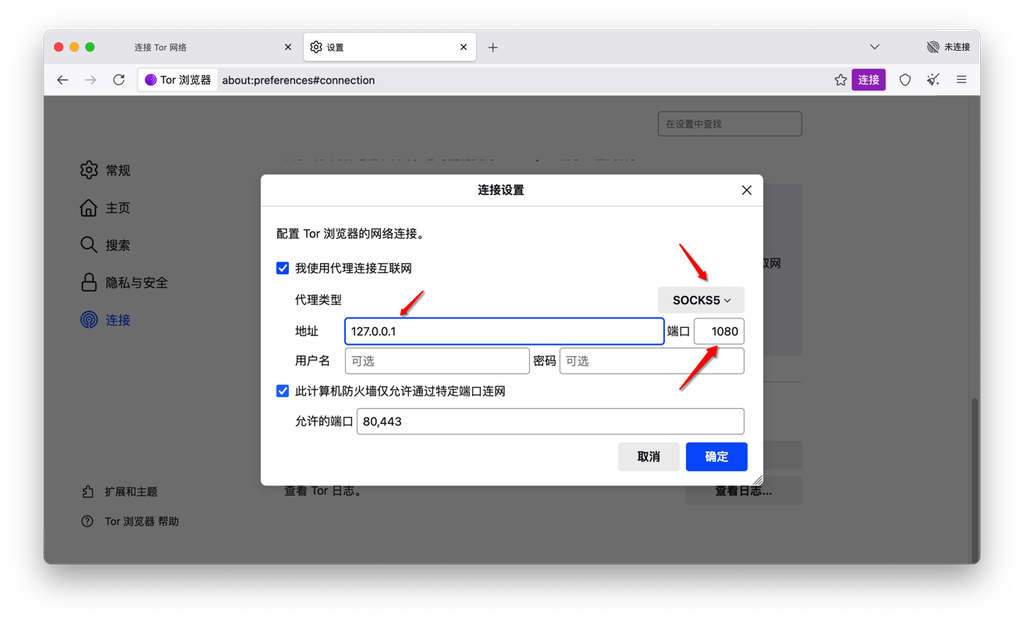Image resolution: width=1024 pixels, height=622 pixels.
Task: Toggle 此计算机防火墙仅允许通过特定端口连网 checkbox
Action: point(282,391)
